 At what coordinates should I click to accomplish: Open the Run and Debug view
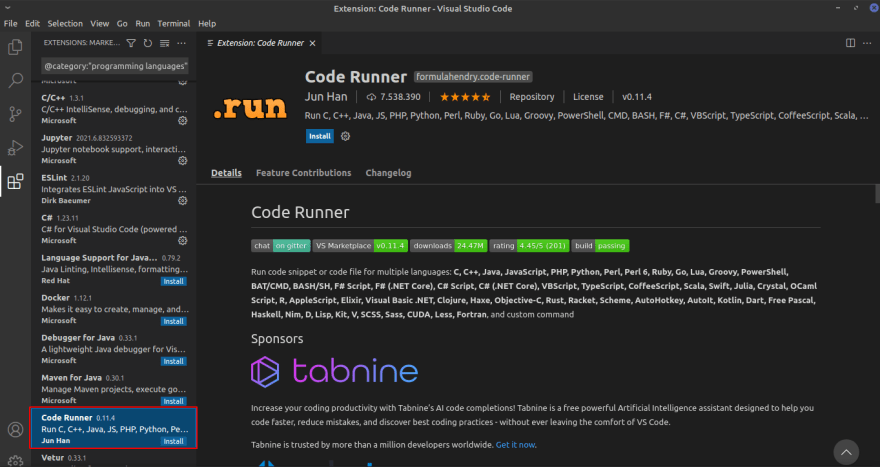click(15, 148)
